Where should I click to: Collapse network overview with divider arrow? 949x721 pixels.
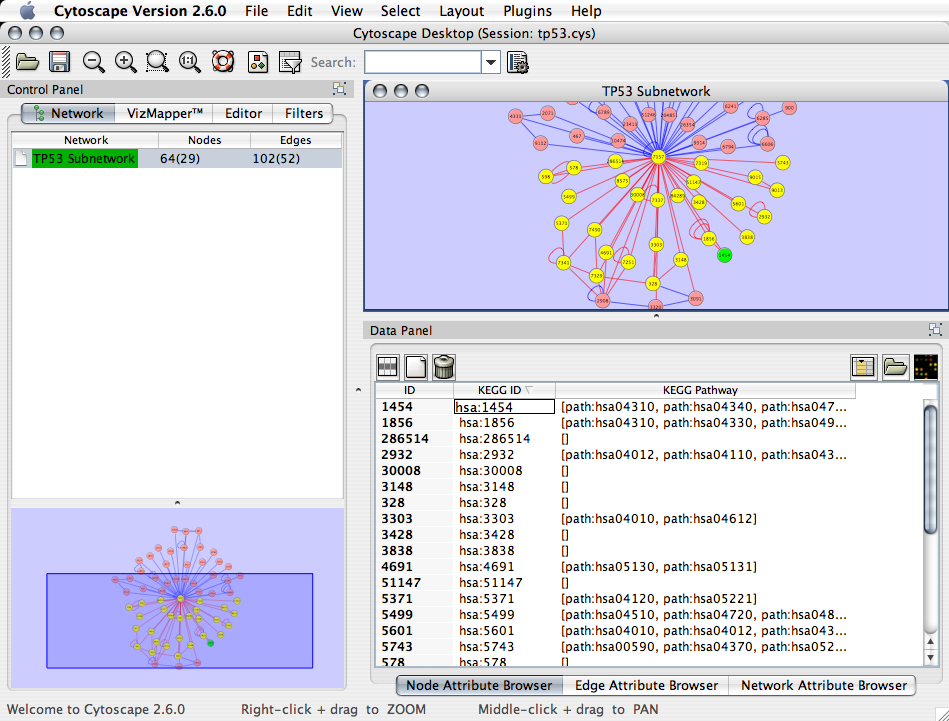[x=177, y=502]
